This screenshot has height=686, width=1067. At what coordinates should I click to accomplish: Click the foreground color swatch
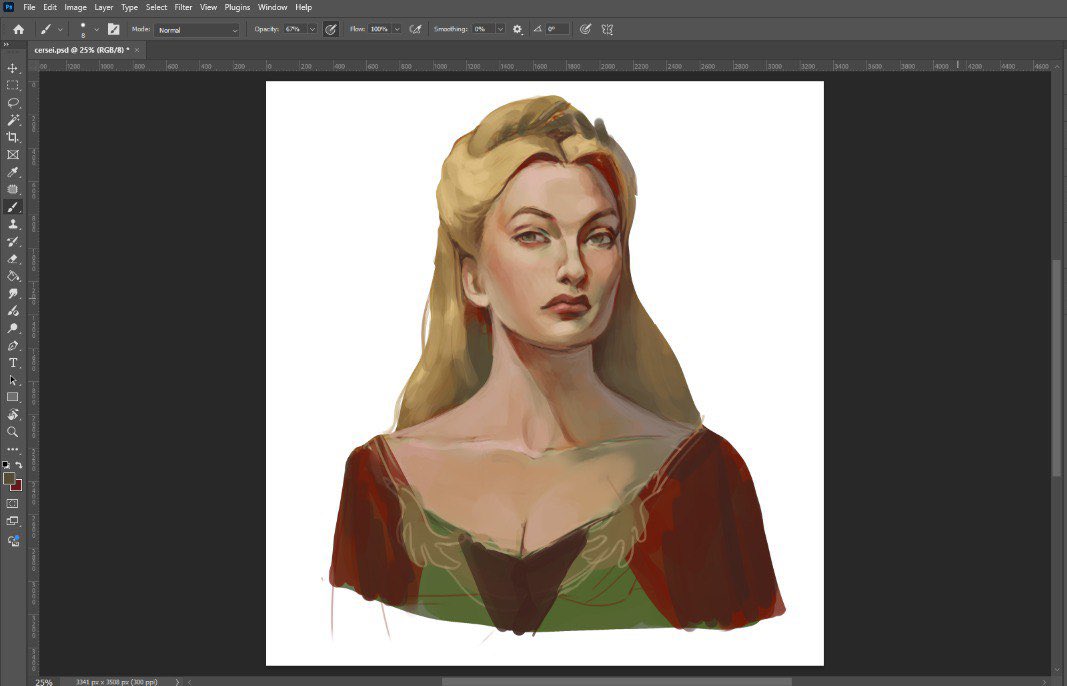pos(10,478)
